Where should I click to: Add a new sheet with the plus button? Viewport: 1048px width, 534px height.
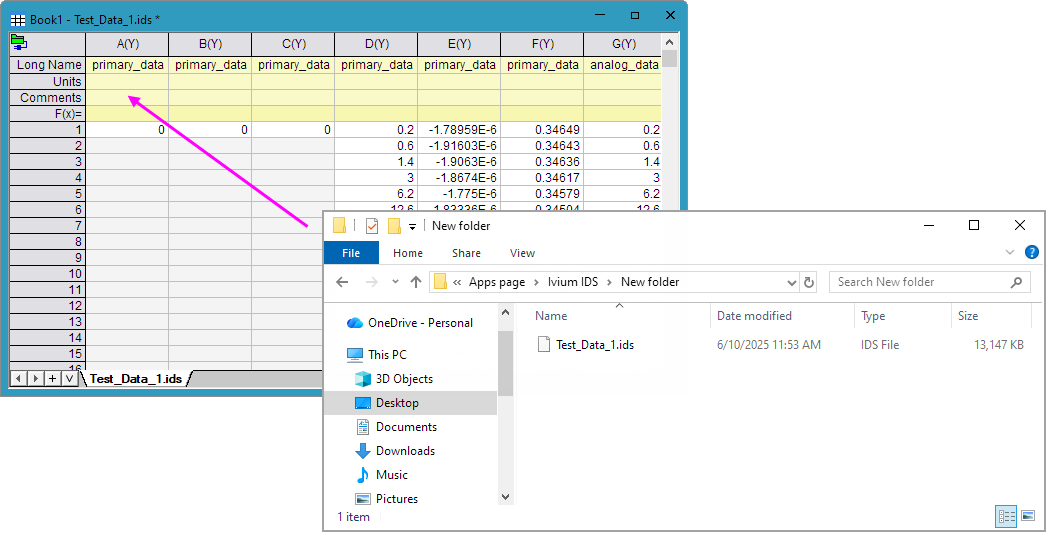[52, 379]
